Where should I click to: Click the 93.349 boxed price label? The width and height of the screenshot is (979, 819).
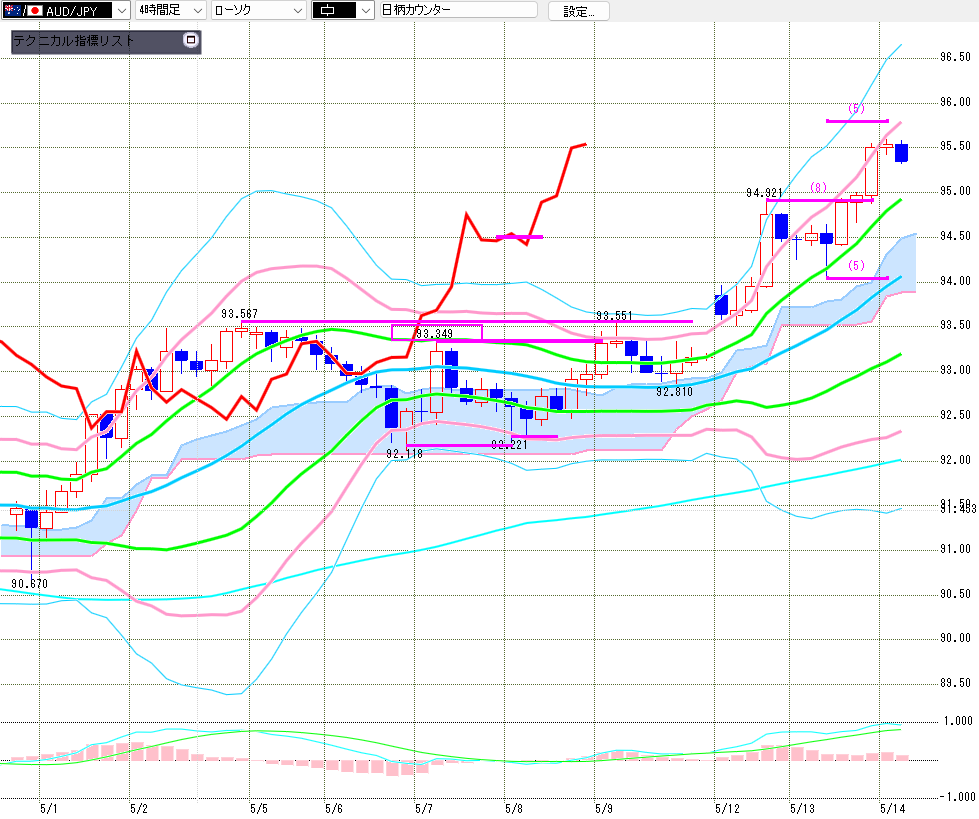[436, 333]
